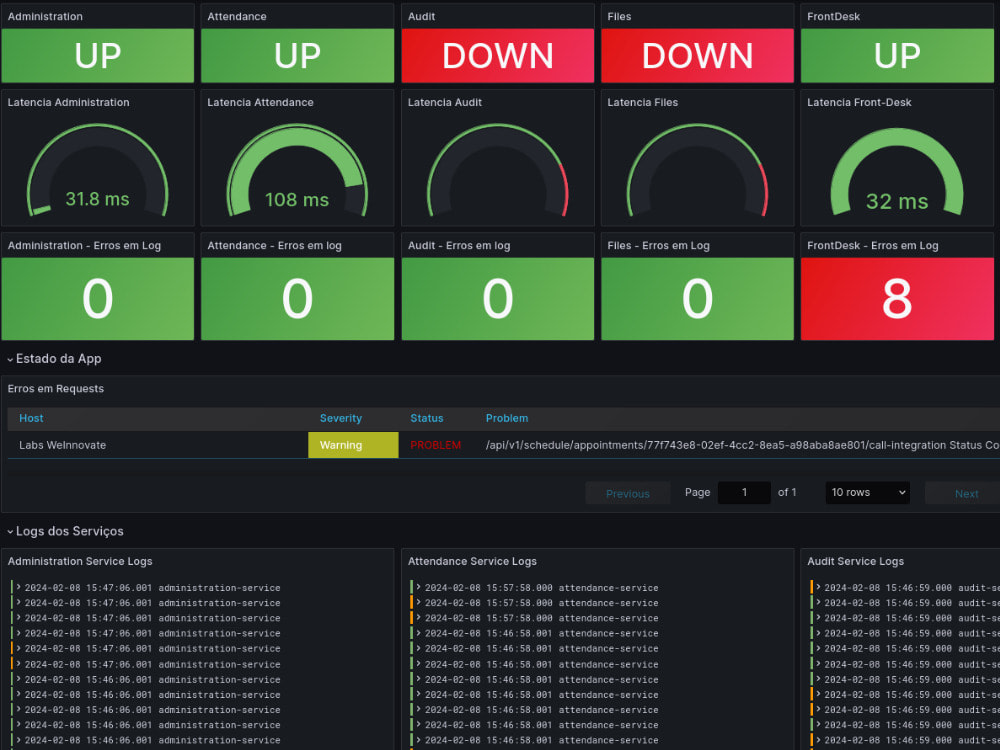The width and height of the screenshot is (1000, 750).
Task: Open the Latencia Administration panel title
Action: 68,102
